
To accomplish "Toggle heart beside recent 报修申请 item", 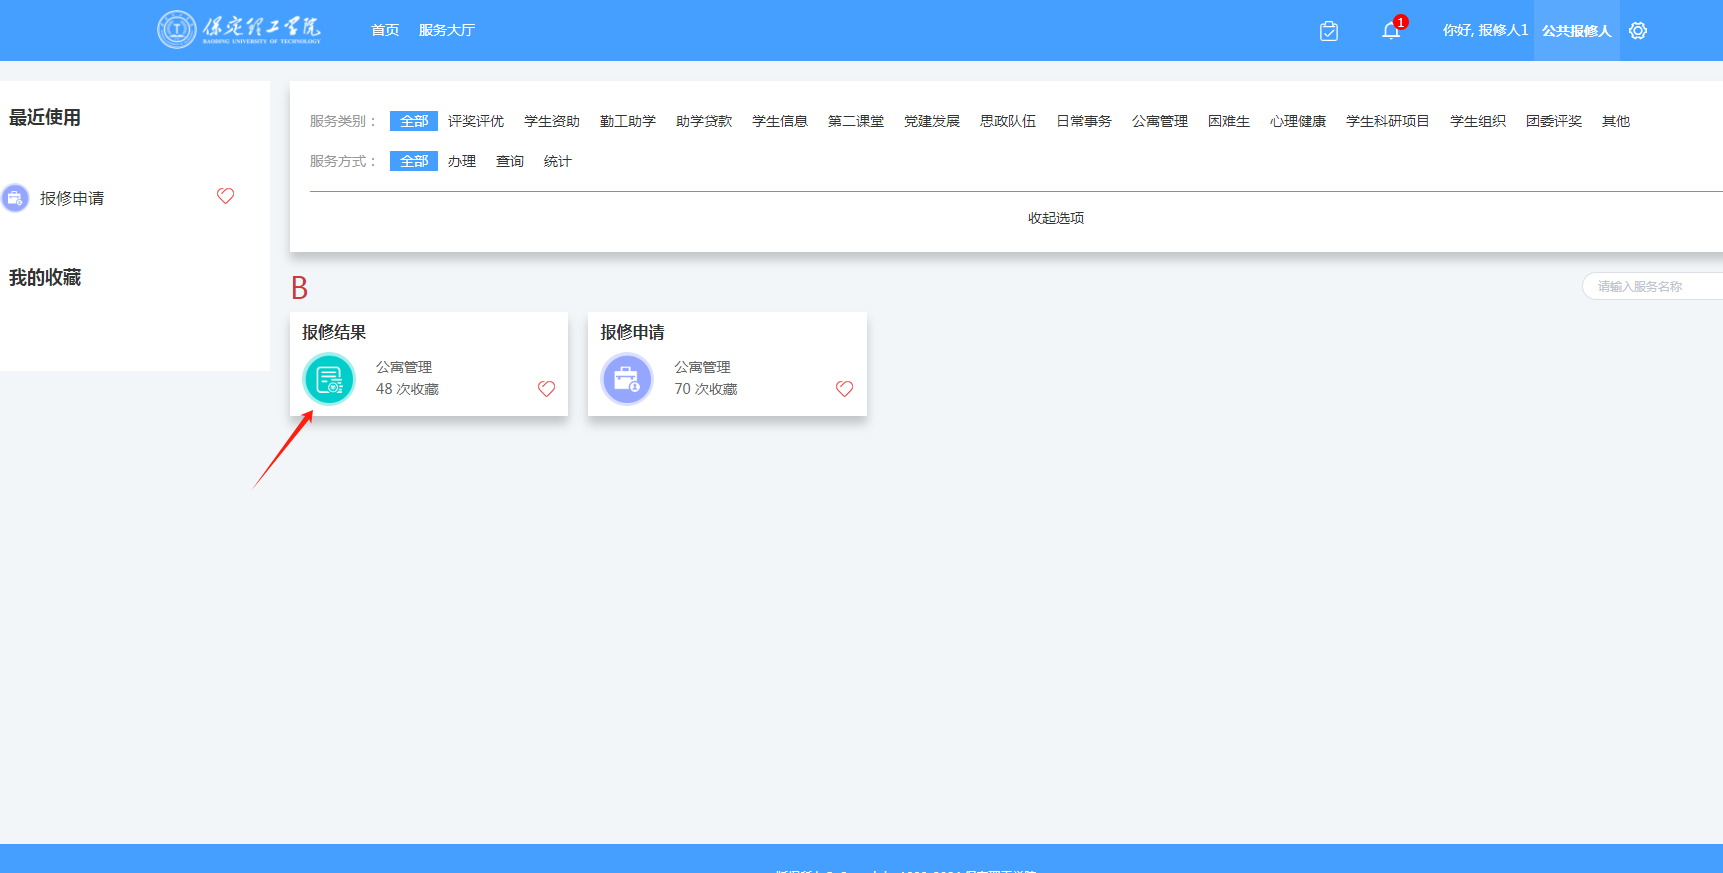I will (x=225, y=196).
